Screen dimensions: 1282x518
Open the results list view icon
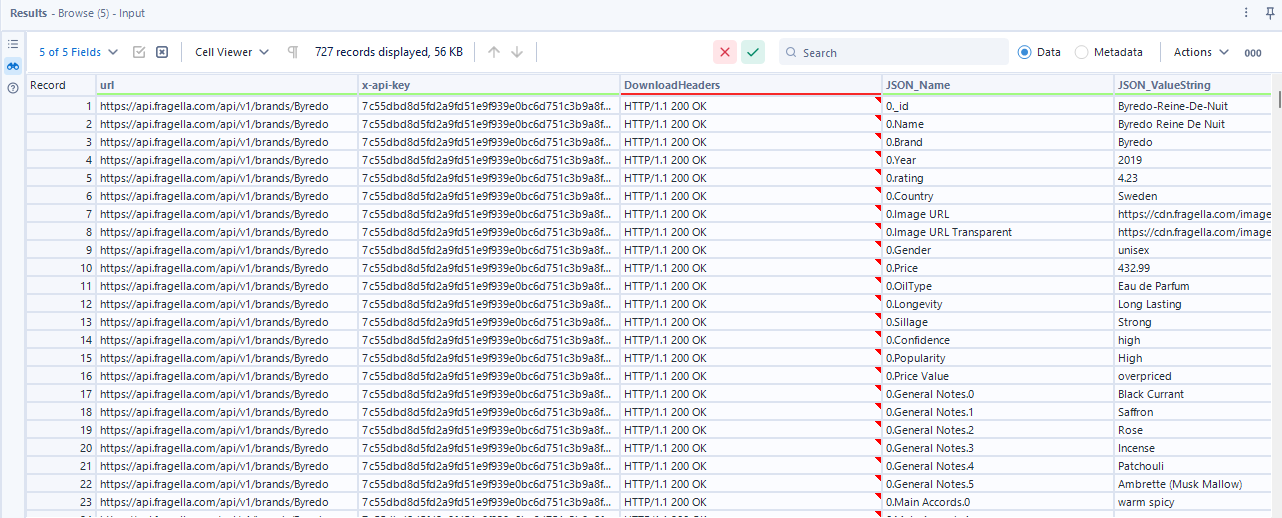[x=13, y=44]
